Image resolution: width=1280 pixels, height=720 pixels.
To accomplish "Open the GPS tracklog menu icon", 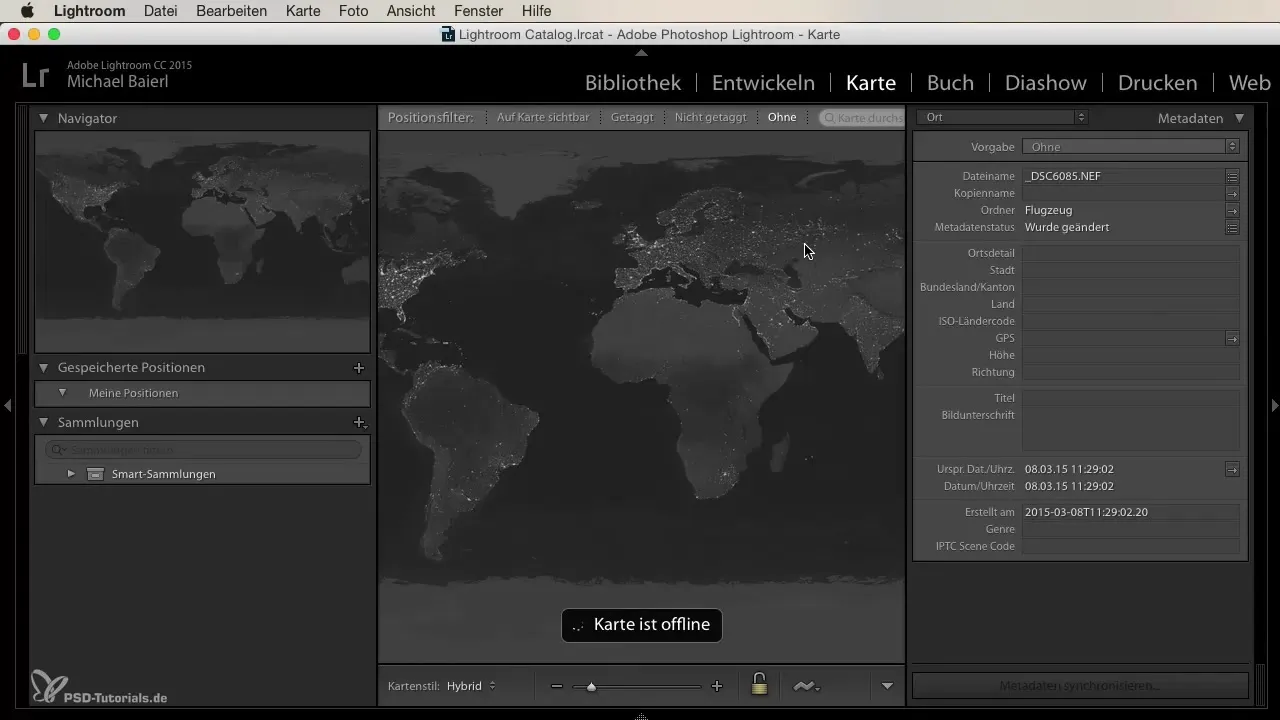I will [x=806, y=686].
